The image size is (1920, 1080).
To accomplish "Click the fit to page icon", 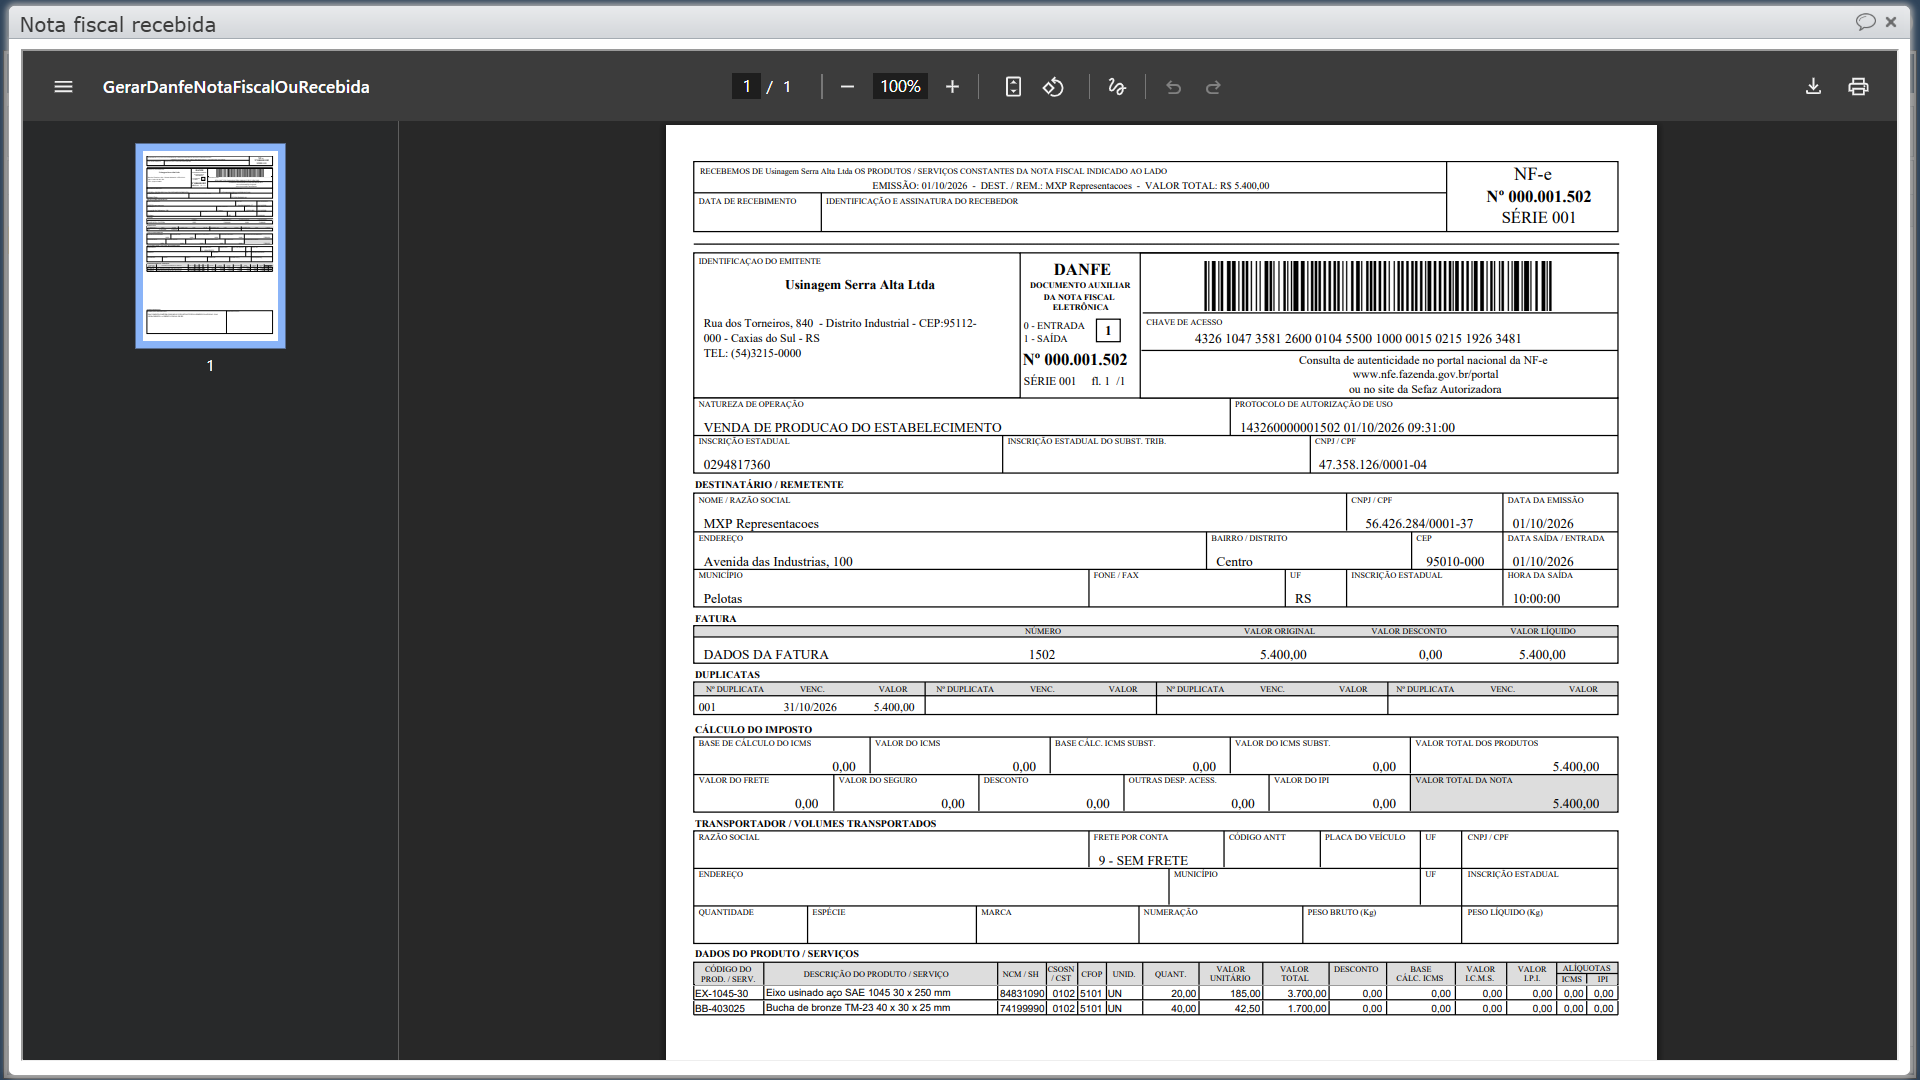I will (1013, 87).
